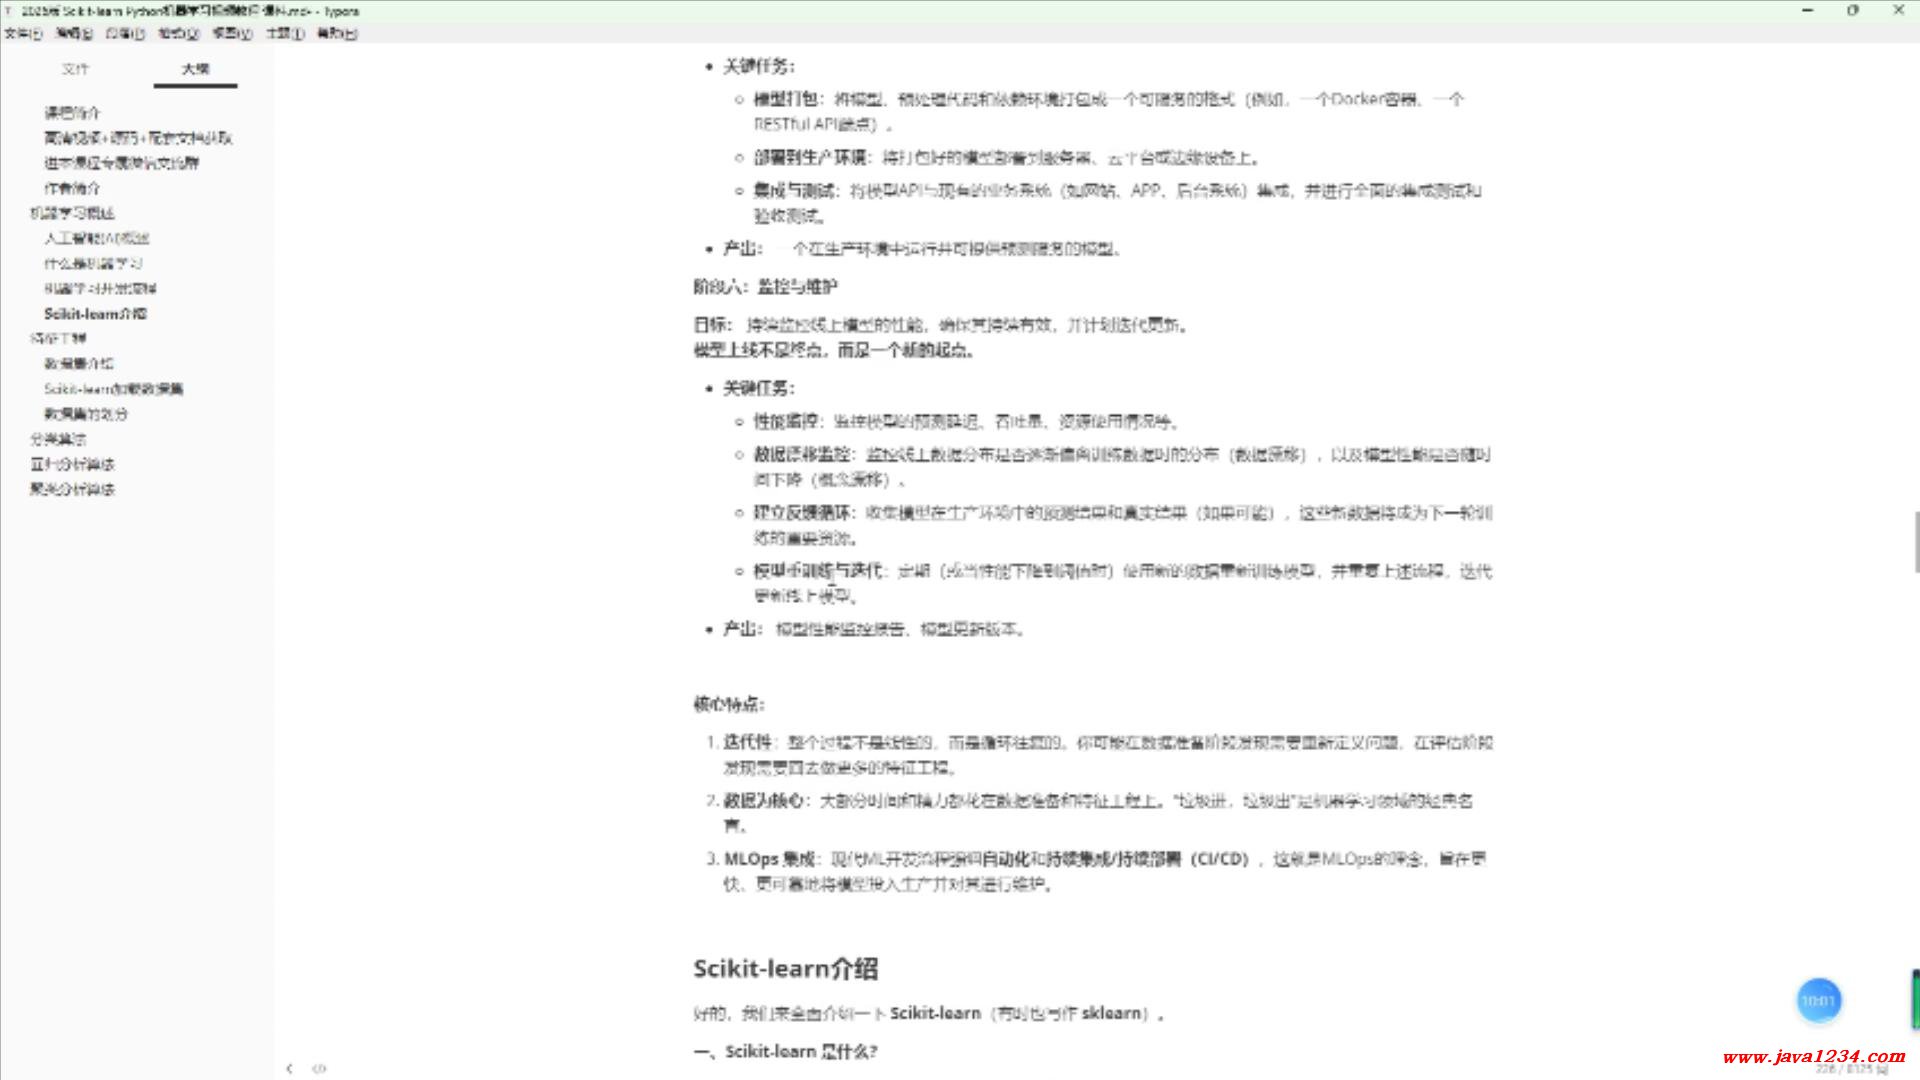Click the vertical scrollbar thumb
The image size is (1920, 1080).
pos(1916,541)
